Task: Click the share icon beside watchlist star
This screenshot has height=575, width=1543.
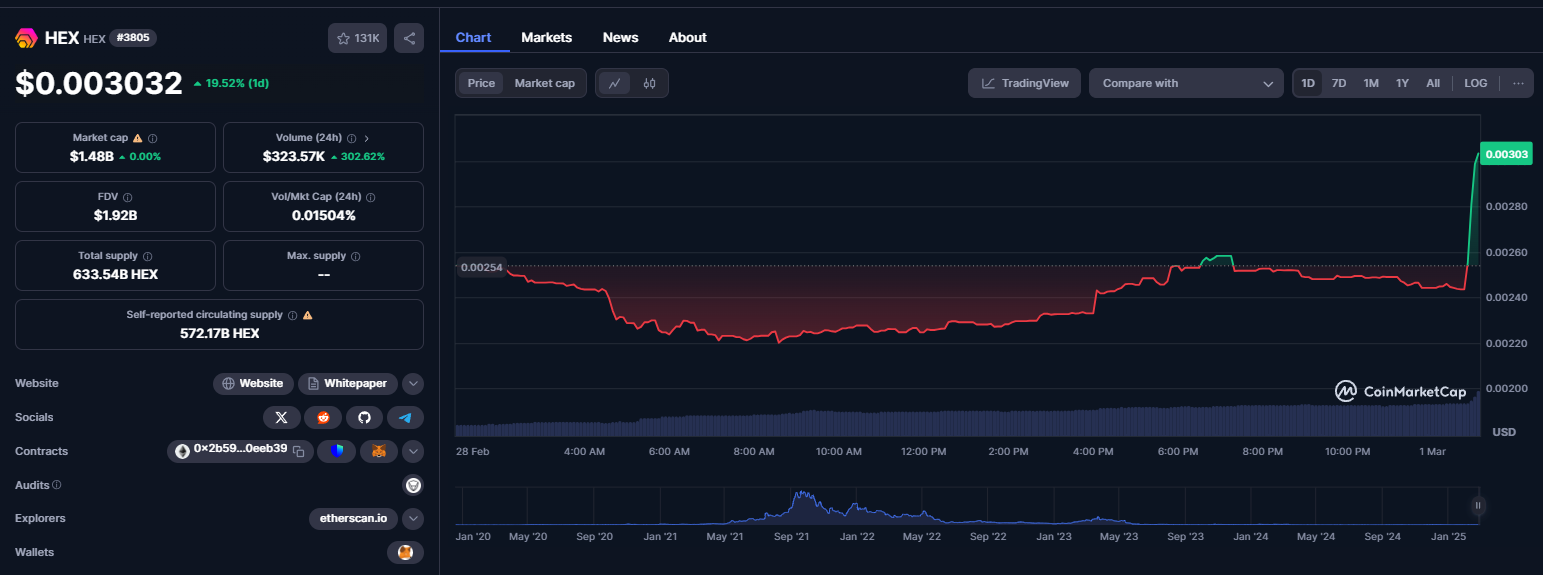Action: pyautogui.click(x=408, y=38)
